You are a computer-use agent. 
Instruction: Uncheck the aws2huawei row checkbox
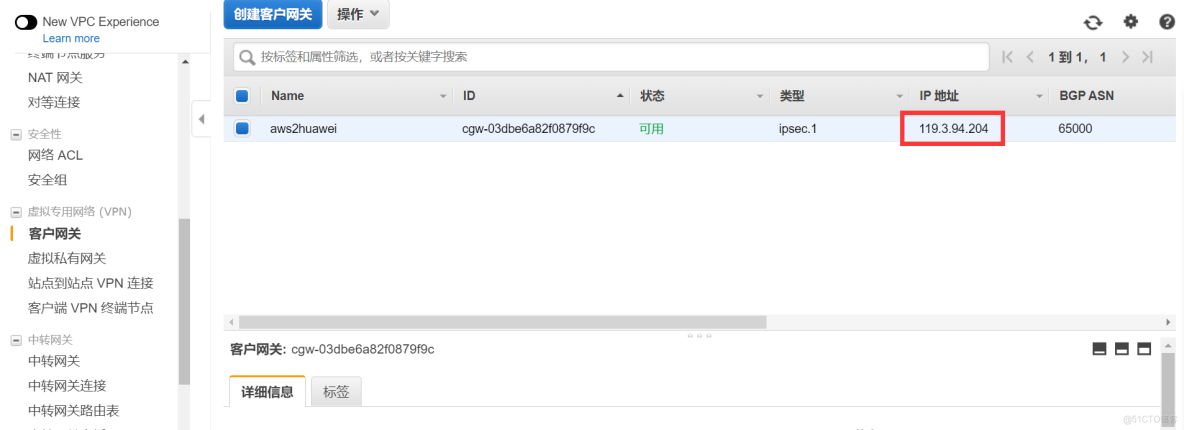(x=242, y=128)
